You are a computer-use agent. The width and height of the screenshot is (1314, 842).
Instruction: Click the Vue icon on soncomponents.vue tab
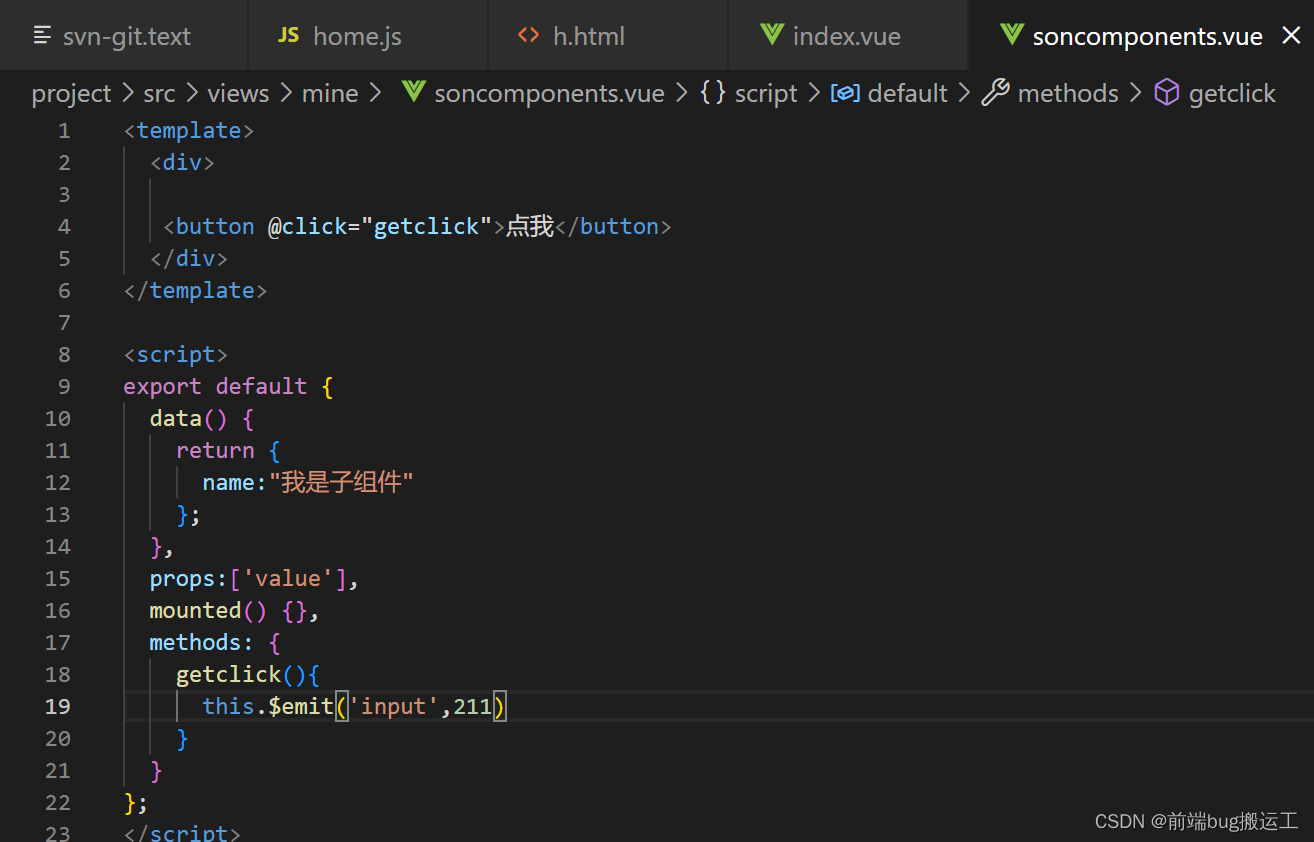click(x=1010, y=35)
